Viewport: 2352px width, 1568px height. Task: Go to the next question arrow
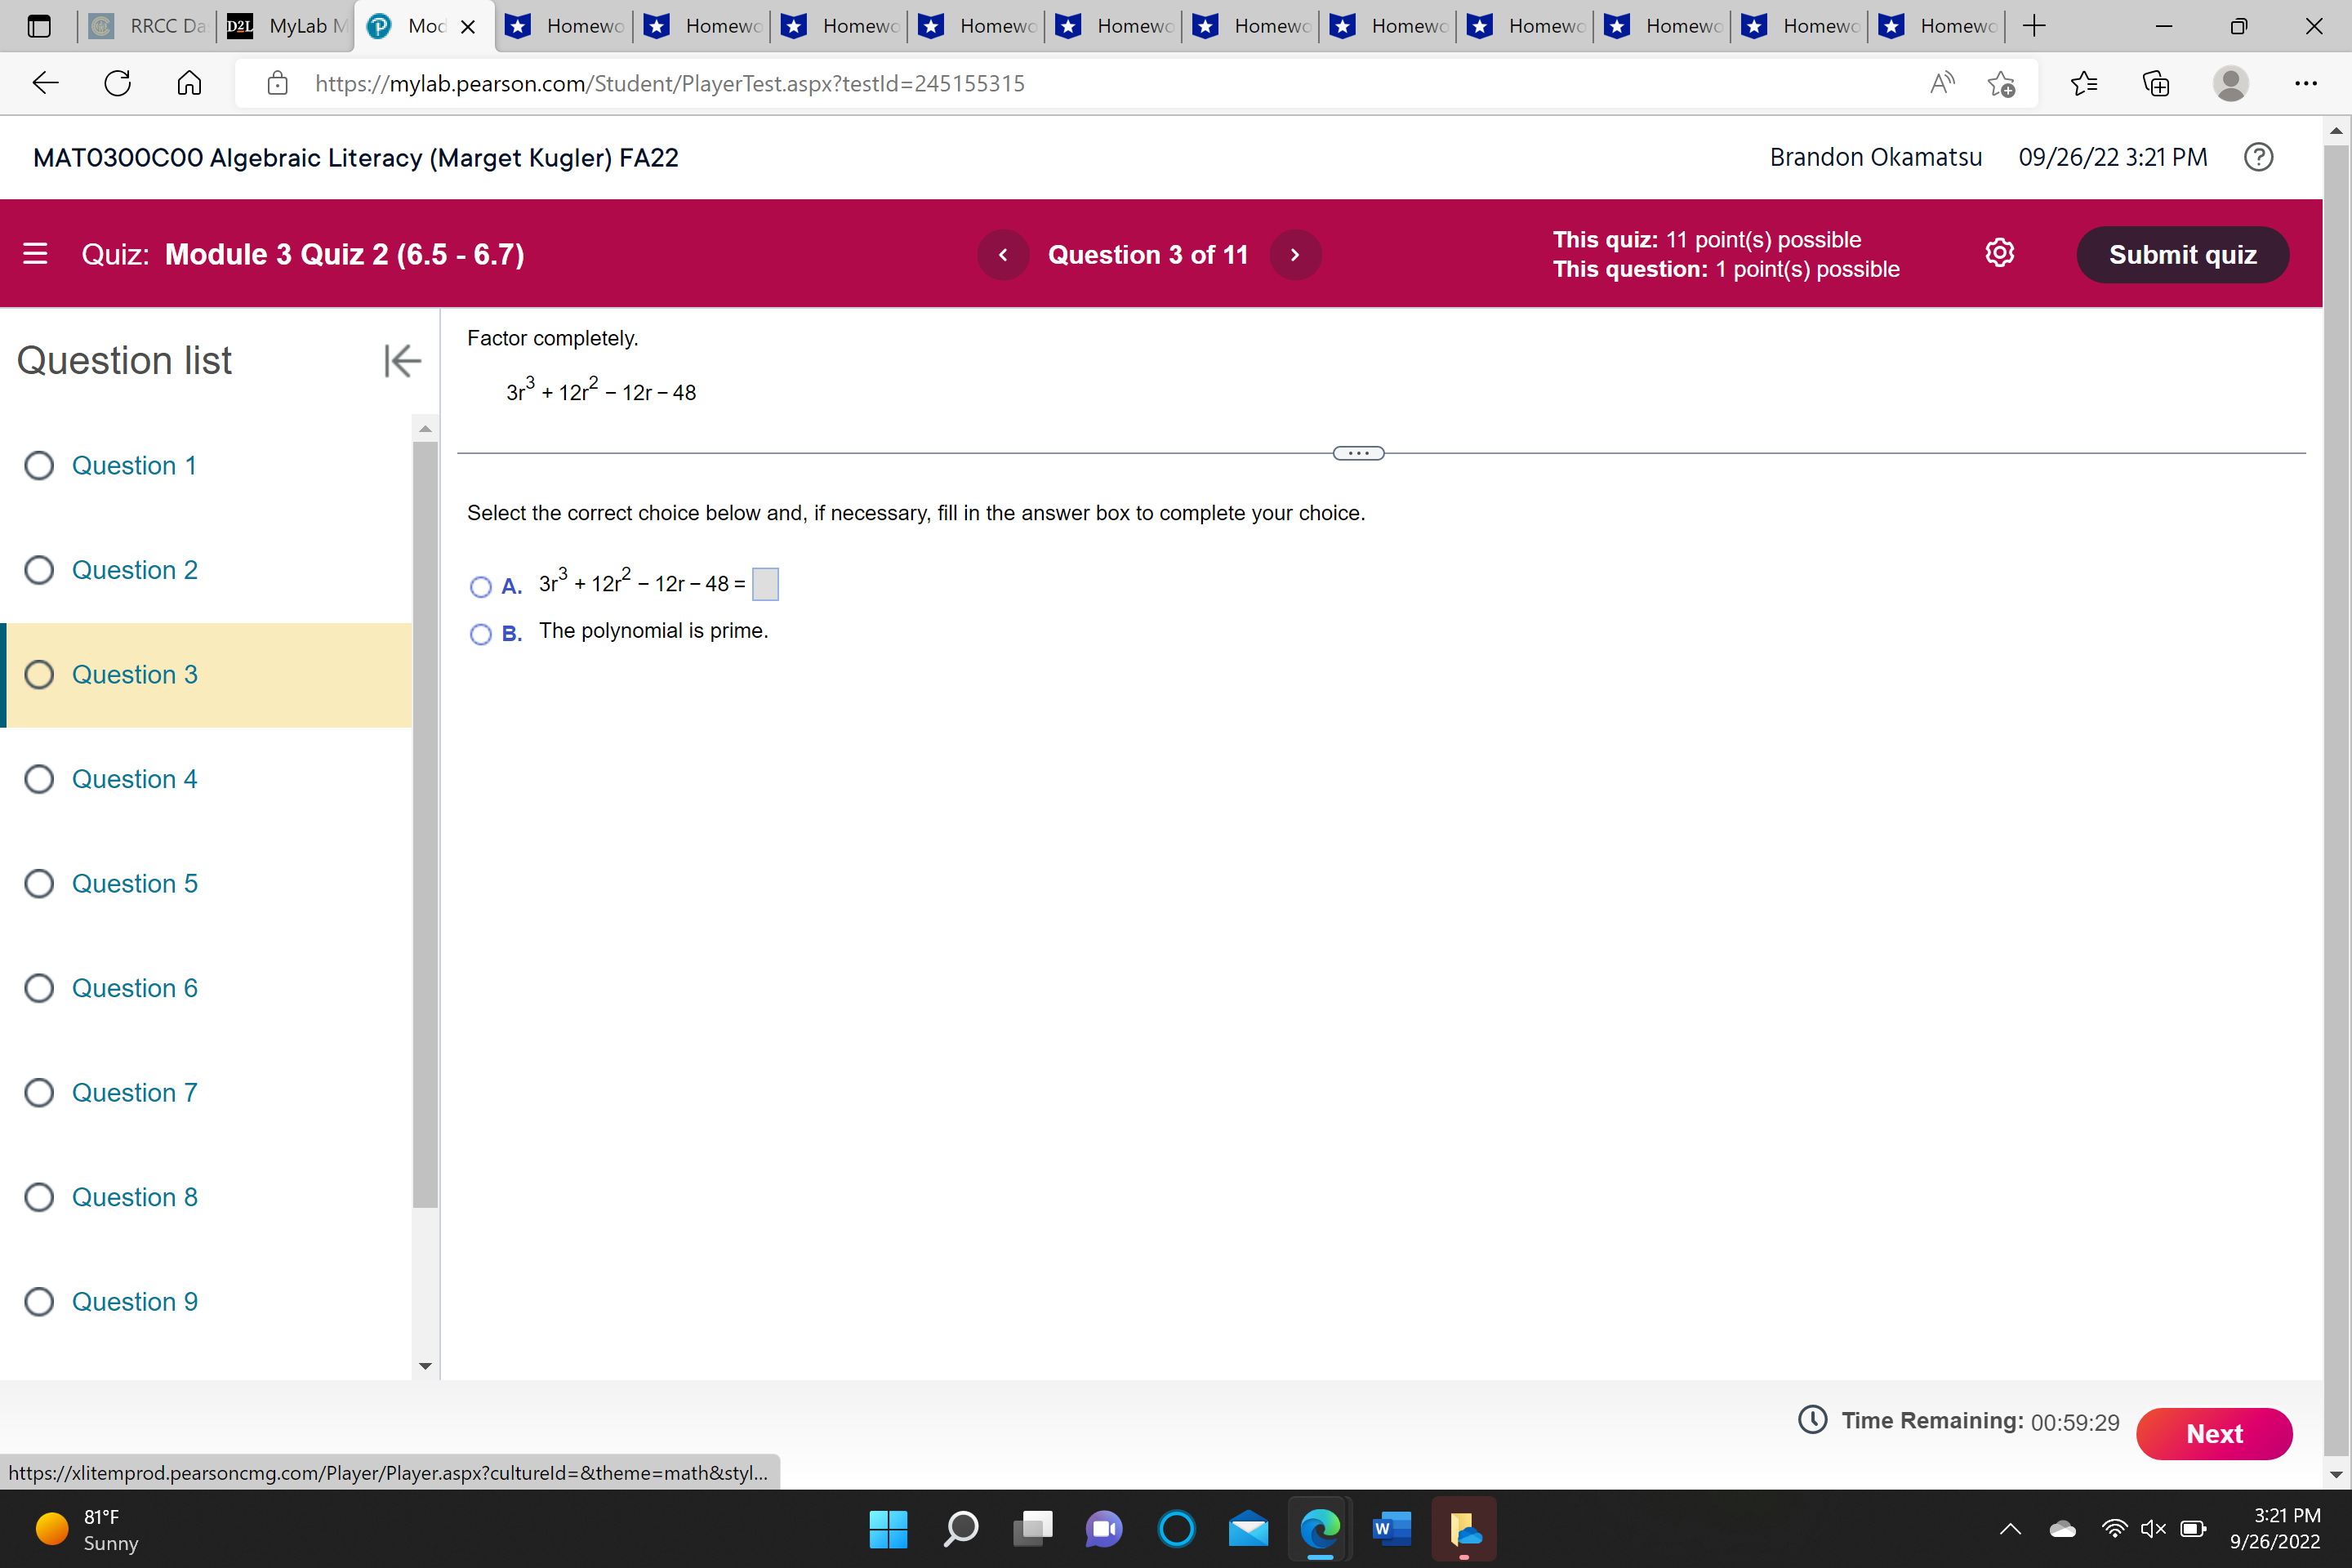click(1295, 255)
